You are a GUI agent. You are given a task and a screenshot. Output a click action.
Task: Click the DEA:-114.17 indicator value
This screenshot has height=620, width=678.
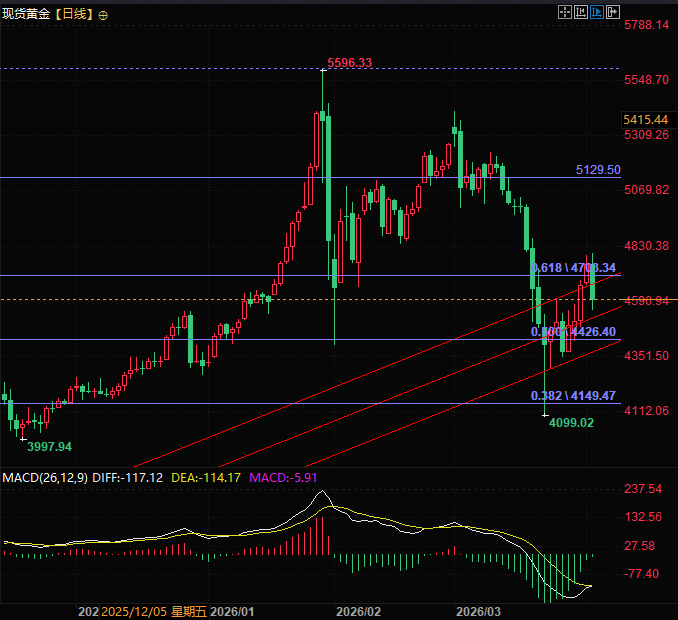(206, 478)
